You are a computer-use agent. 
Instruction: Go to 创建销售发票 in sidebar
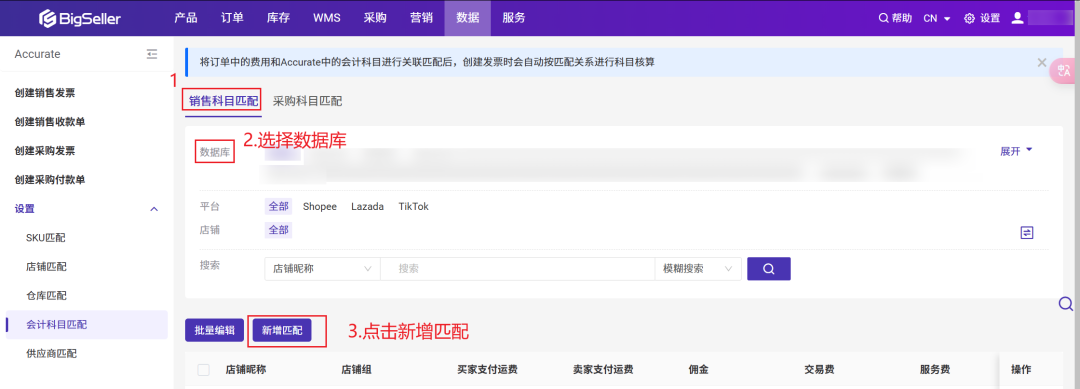pos(45,93)
